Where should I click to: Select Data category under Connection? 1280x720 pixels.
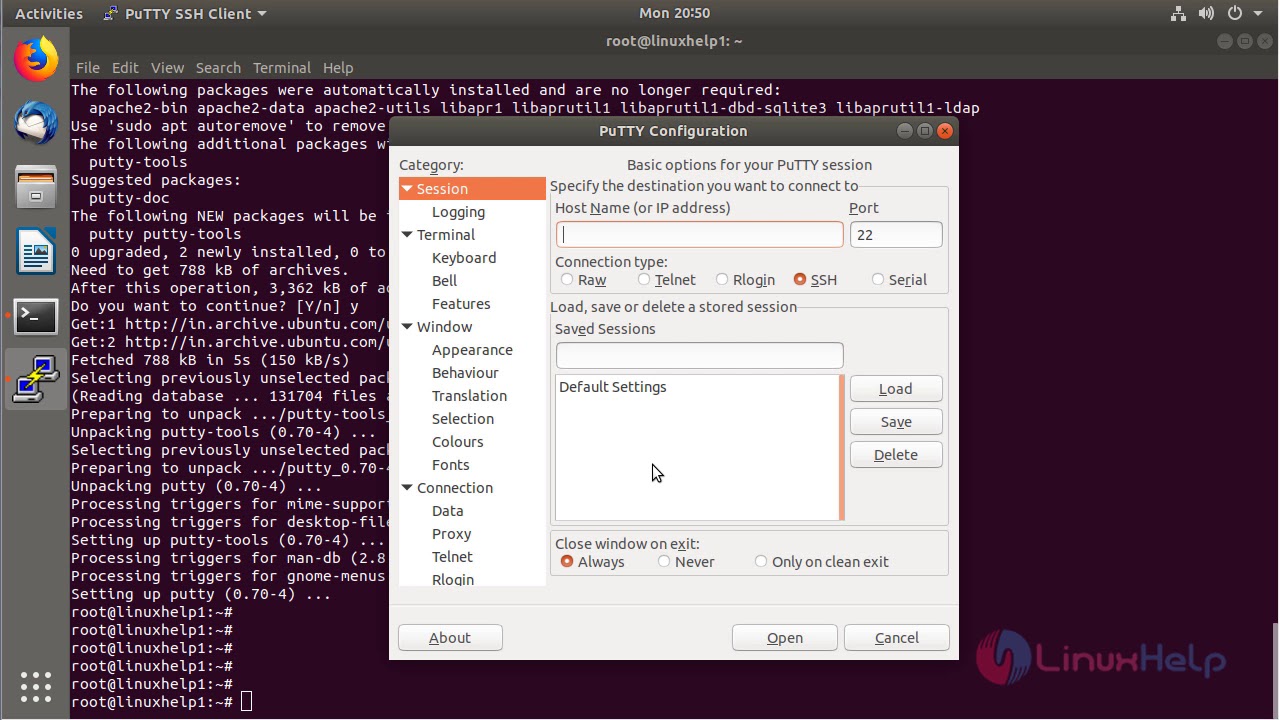[447, 511]
